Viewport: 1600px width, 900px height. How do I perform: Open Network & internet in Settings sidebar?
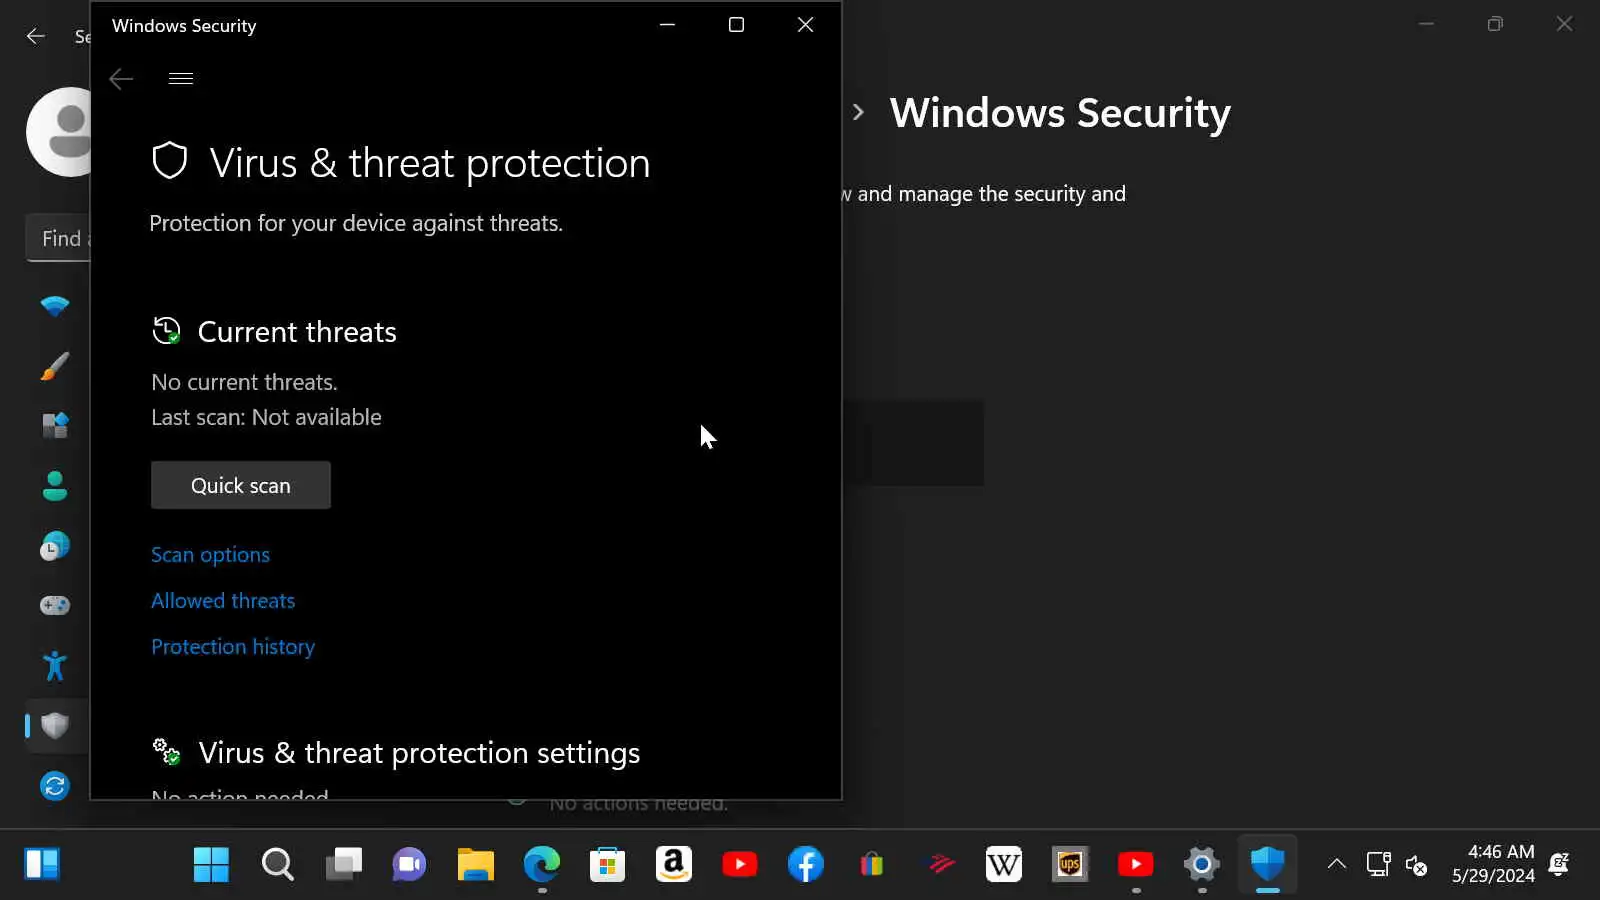55,306
